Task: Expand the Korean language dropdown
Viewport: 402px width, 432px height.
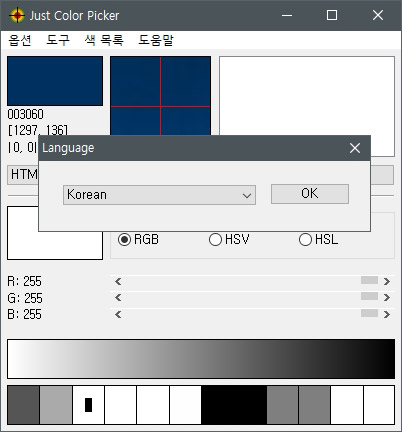Action: [x=159, y=195]
